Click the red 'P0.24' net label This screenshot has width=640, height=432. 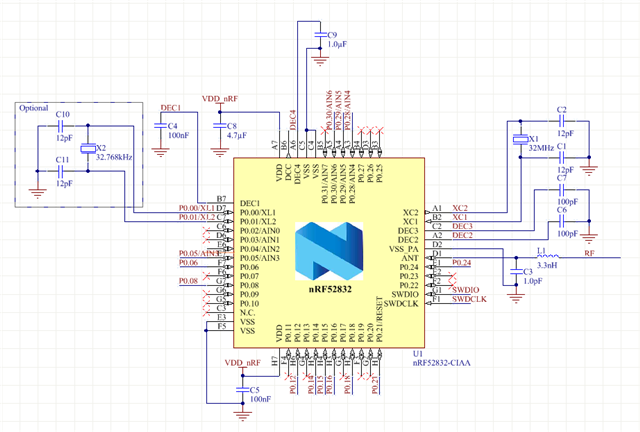(462, 263)
